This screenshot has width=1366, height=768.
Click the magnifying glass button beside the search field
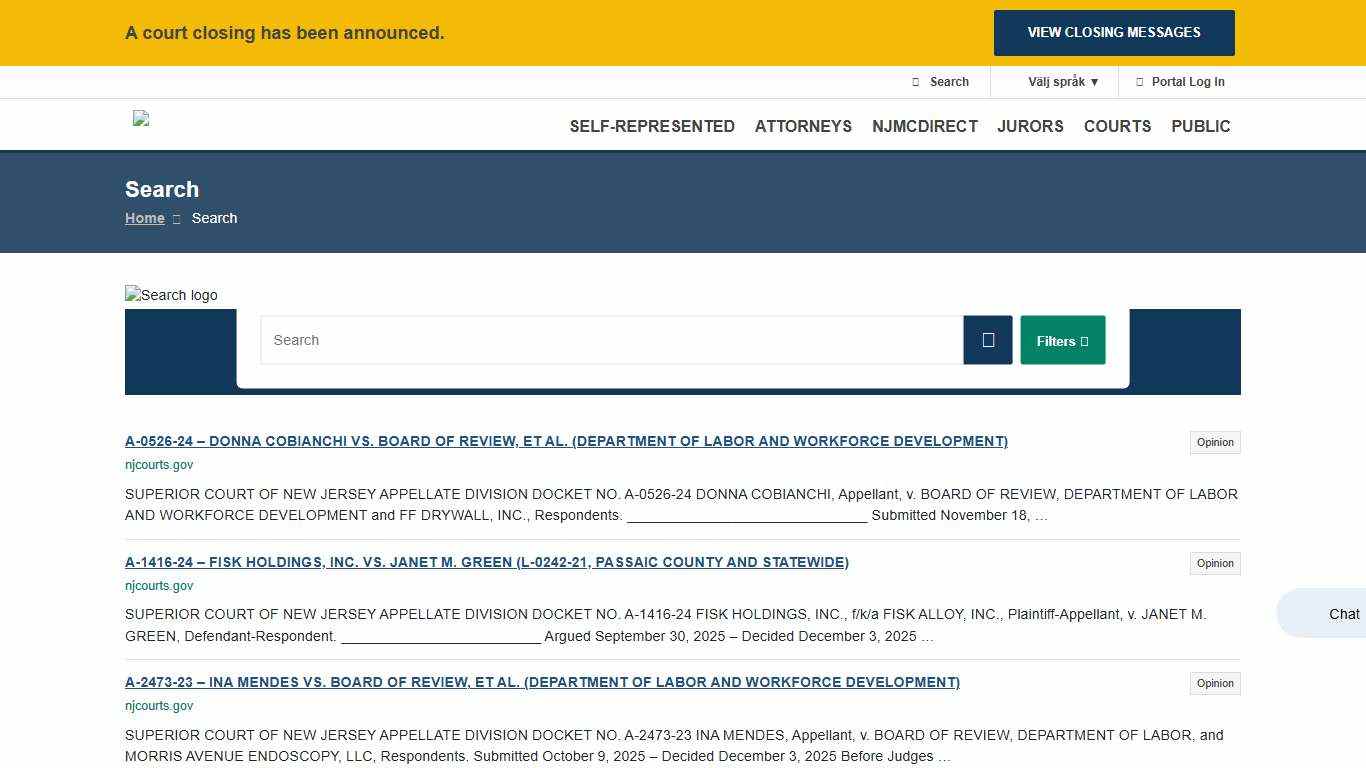988,340
